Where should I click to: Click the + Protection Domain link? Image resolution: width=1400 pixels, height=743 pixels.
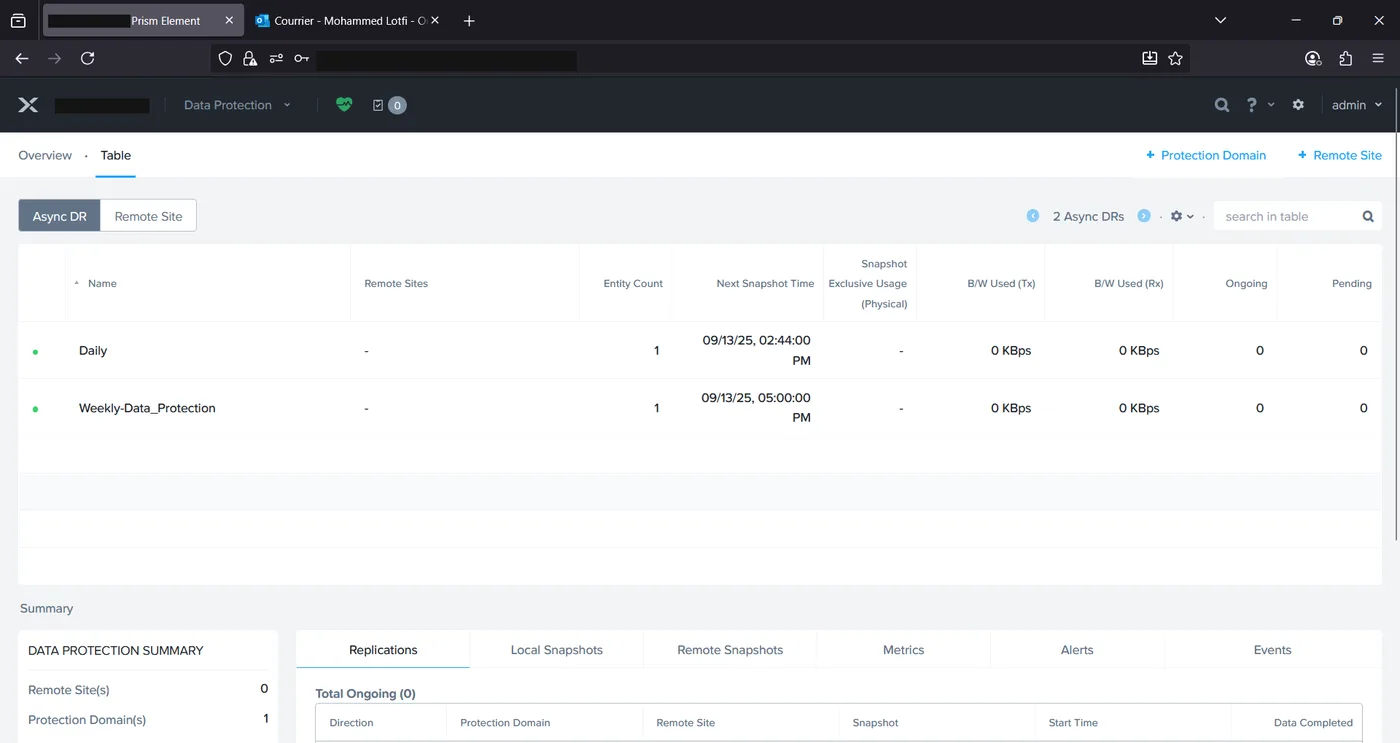pos(1206,155)
